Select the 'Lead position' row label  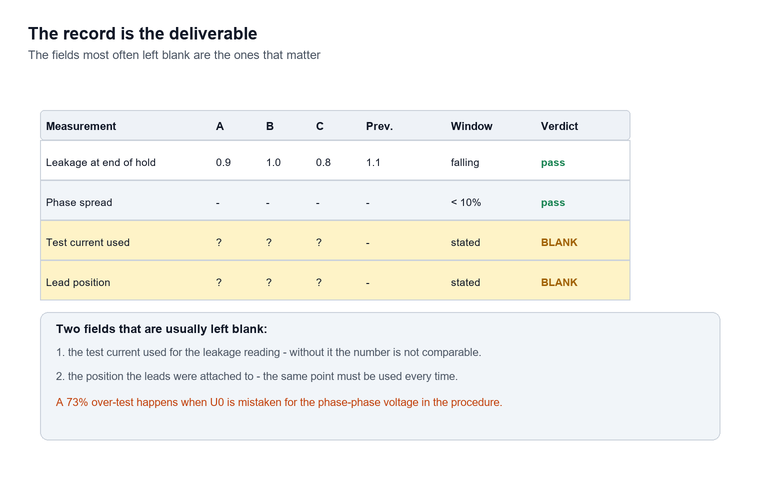pos(78,283)
